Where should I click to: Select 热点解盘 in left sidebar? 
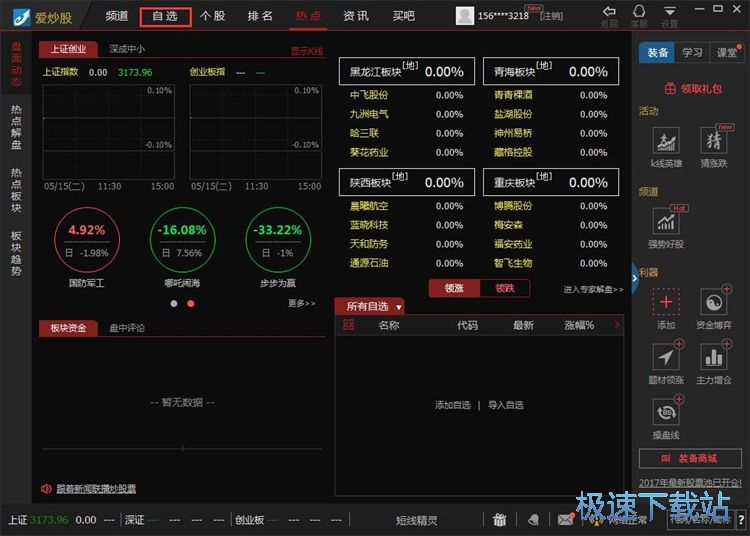(x=16, y=127)
